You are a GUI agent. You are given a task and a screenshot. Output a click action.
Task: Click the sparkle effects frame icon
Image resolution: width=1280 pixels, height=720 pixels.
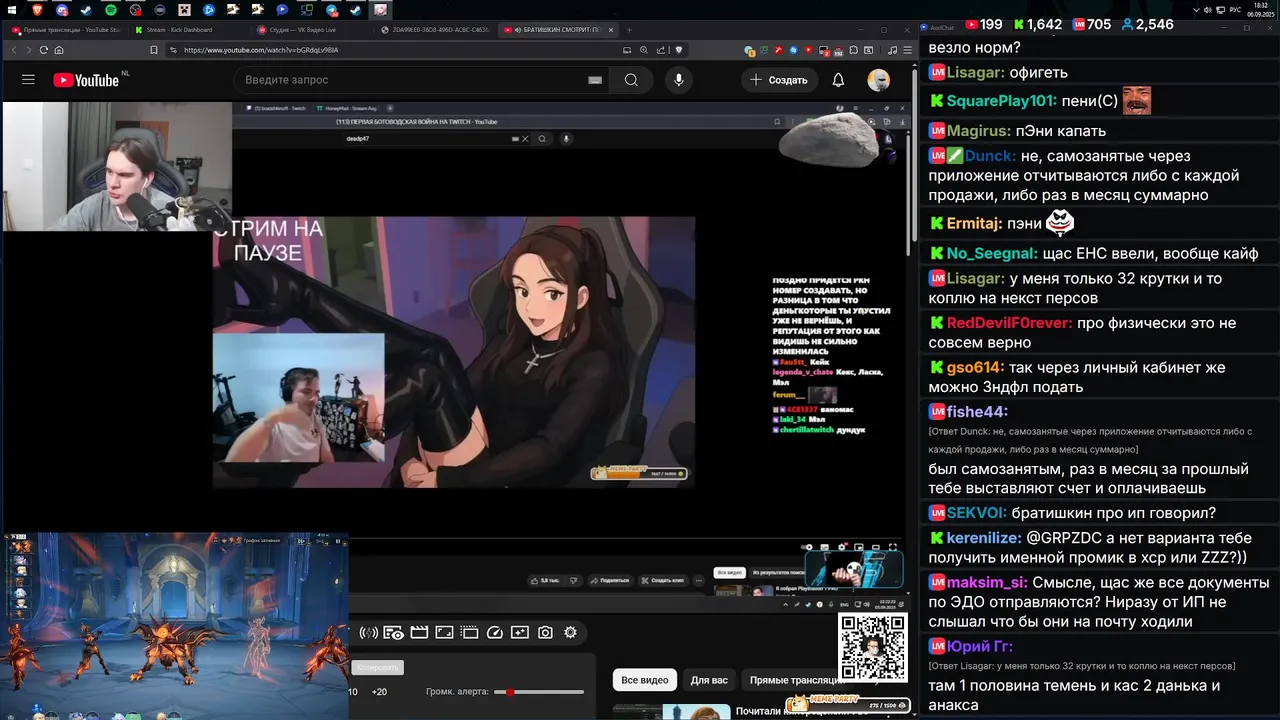519,632
